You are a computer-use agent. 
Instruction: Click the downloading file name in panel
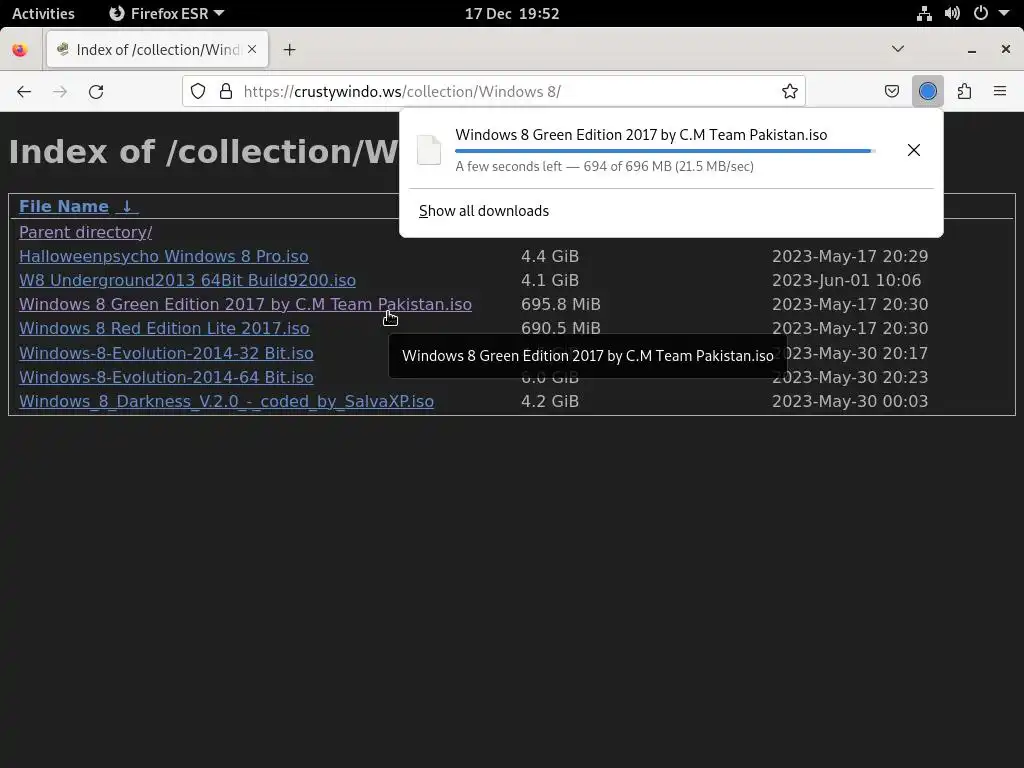coord(641,135)
